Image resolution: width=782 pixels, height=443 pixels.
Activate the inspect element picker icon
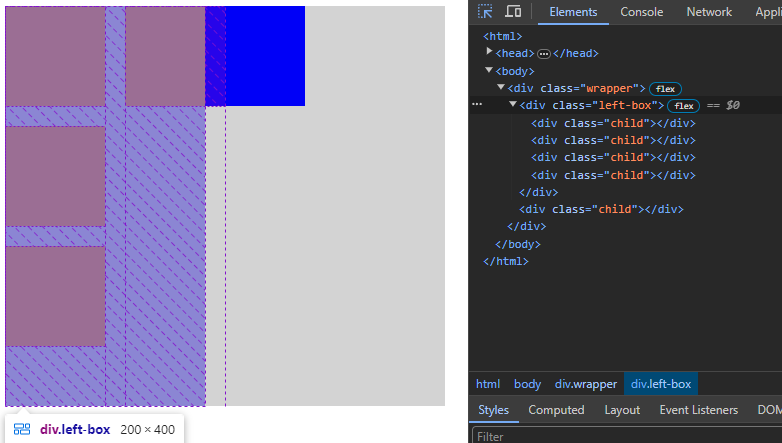tap(485, 11)
